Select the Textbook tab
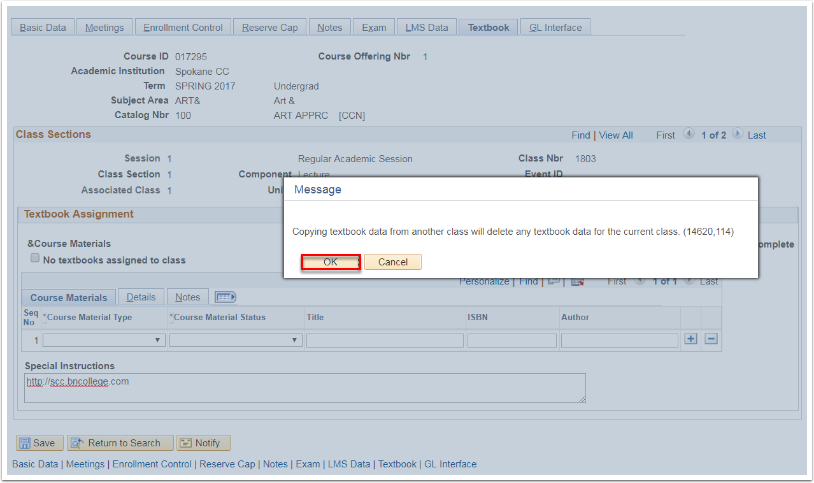814x483 pixels. (x=489, y=28)
